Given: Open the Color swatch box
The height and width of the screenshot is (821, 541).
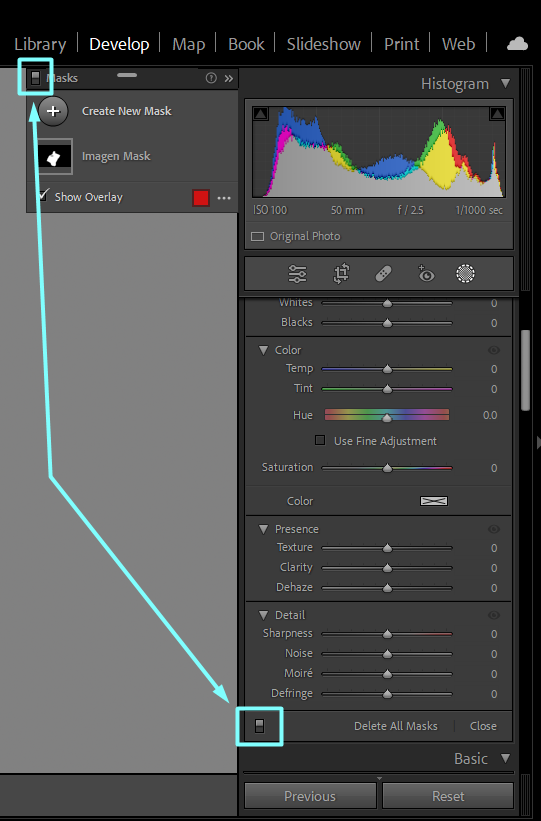Looking at the screenshot, I should pyautogui.click(x=434, y=501).
